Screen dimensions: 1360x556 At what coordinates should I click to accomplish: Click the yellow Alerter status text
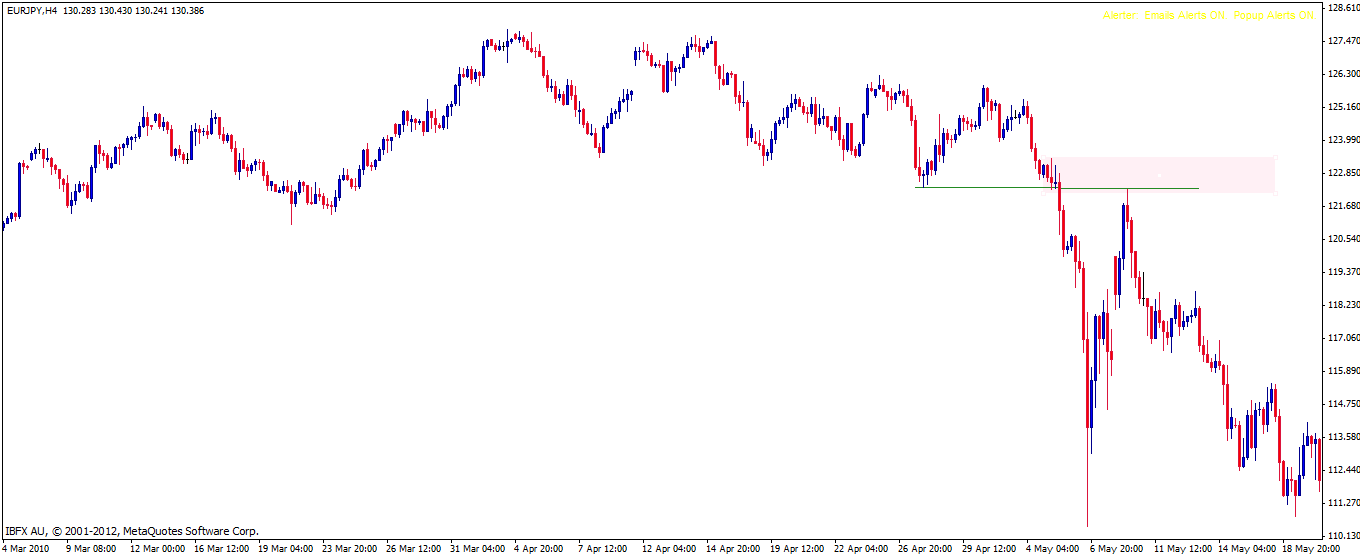pyautogui.click(x=1208, y=16)
